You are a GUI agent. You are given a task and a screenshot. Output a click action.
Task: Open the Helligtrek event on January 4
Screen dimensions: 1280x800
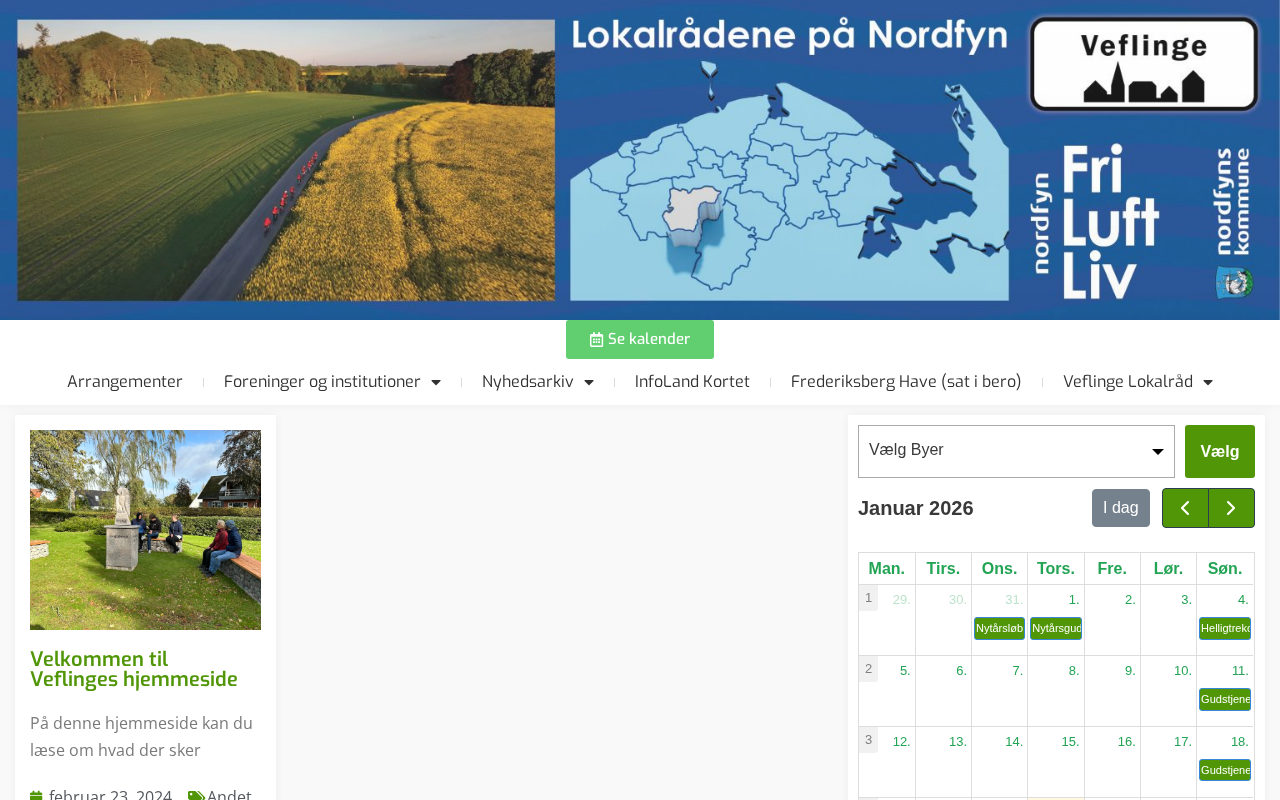(1225, 628)
